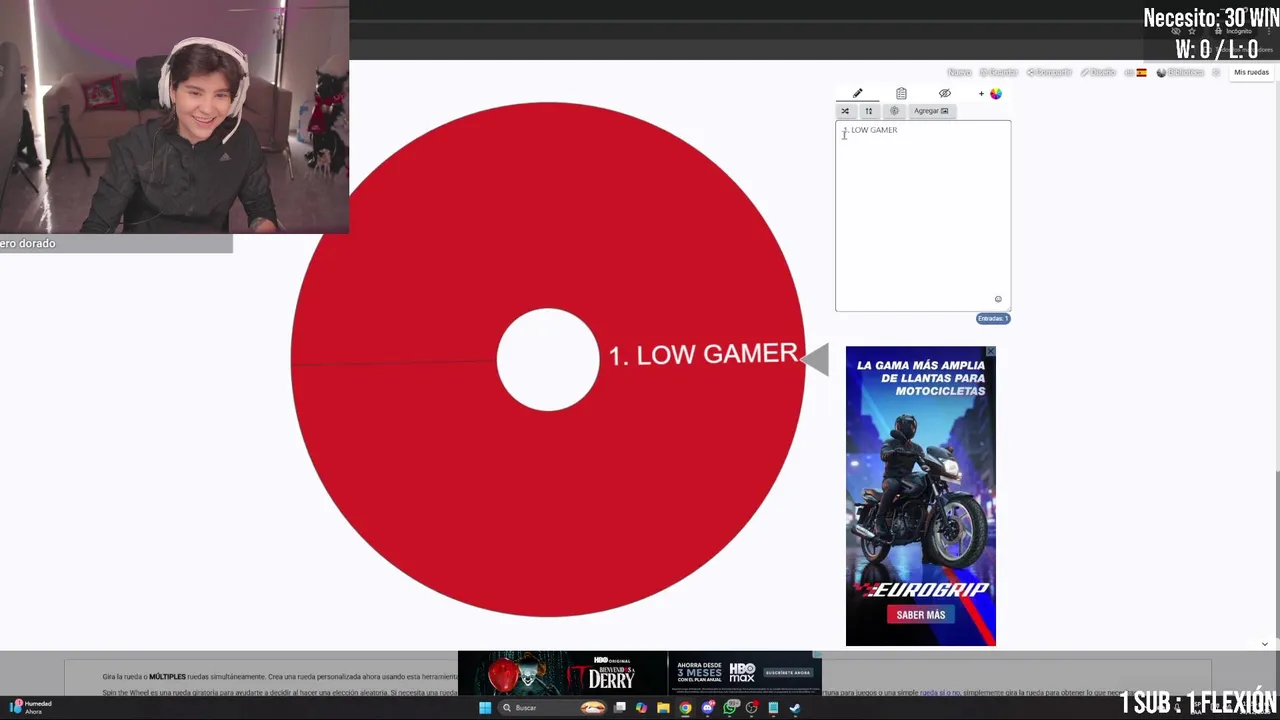Open the emoji picker in entries box
This screenshot has width=1280, height=720.
click(x=998, y=299)
